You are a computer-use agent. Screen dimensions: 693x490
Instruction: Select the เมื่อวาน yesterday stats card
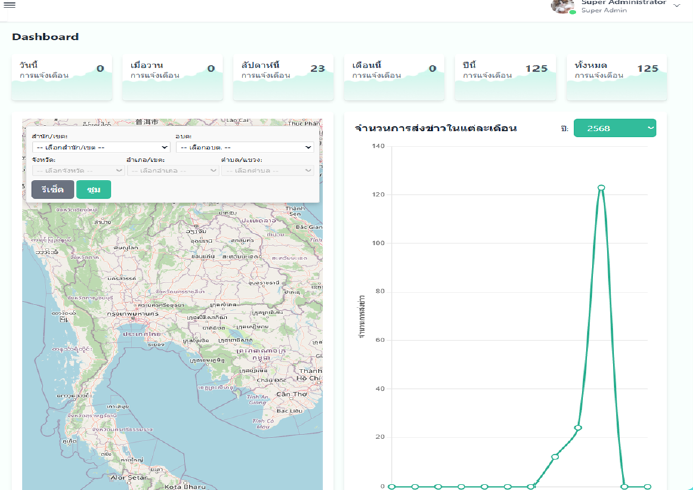coord(172,77)
